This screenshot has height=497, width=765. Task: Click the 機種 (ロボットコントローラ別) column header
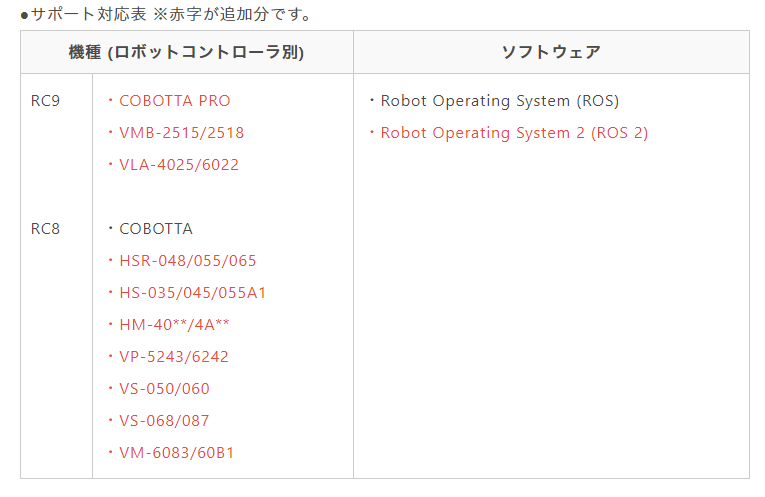point(187,52)
